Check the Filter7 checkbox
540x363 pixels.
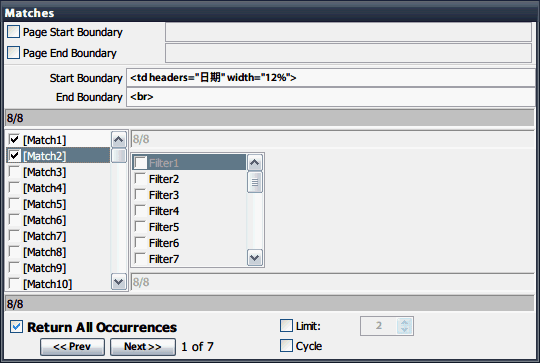140,258
